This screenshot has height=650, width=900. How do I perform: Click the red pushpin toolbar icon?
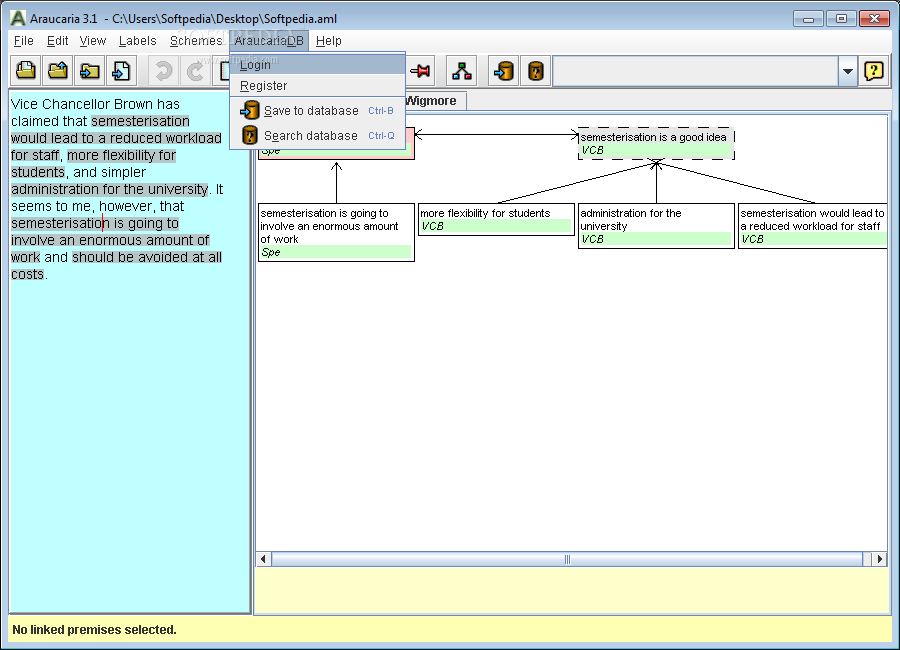click(x=421, y=71)
